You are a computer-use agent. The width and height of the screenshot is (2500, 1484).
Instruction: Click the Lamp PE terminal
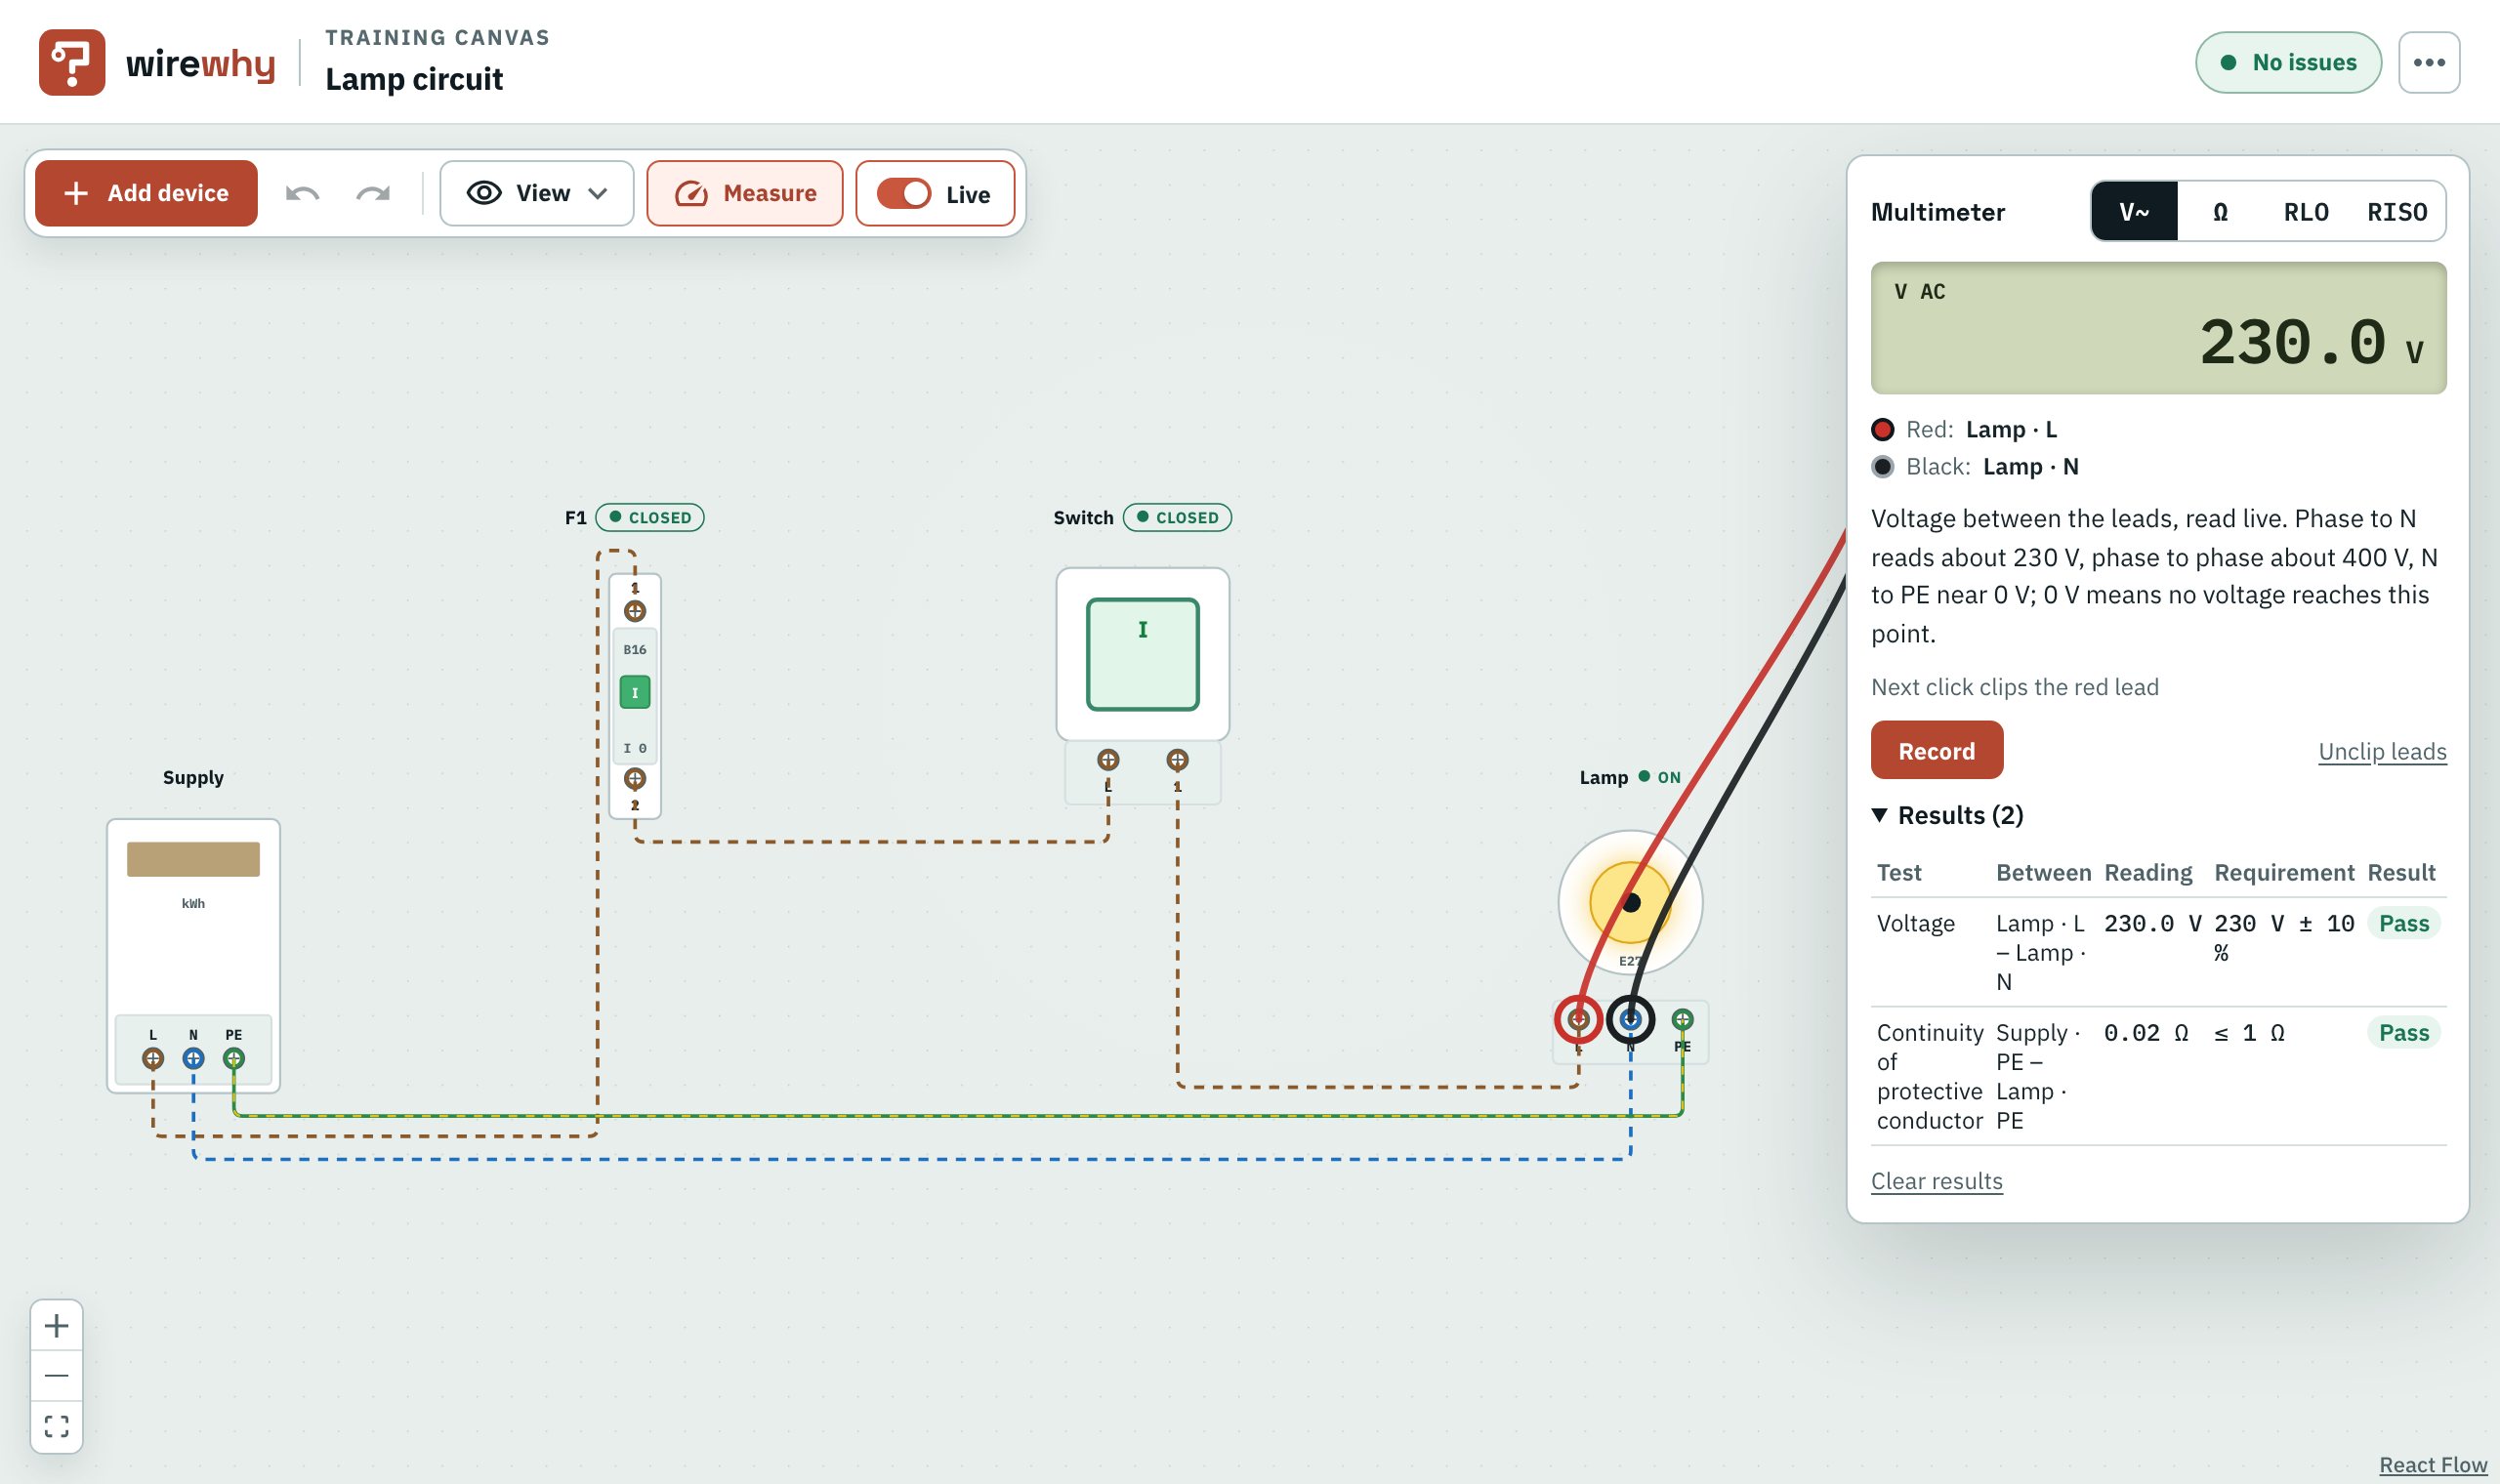1682,1019
